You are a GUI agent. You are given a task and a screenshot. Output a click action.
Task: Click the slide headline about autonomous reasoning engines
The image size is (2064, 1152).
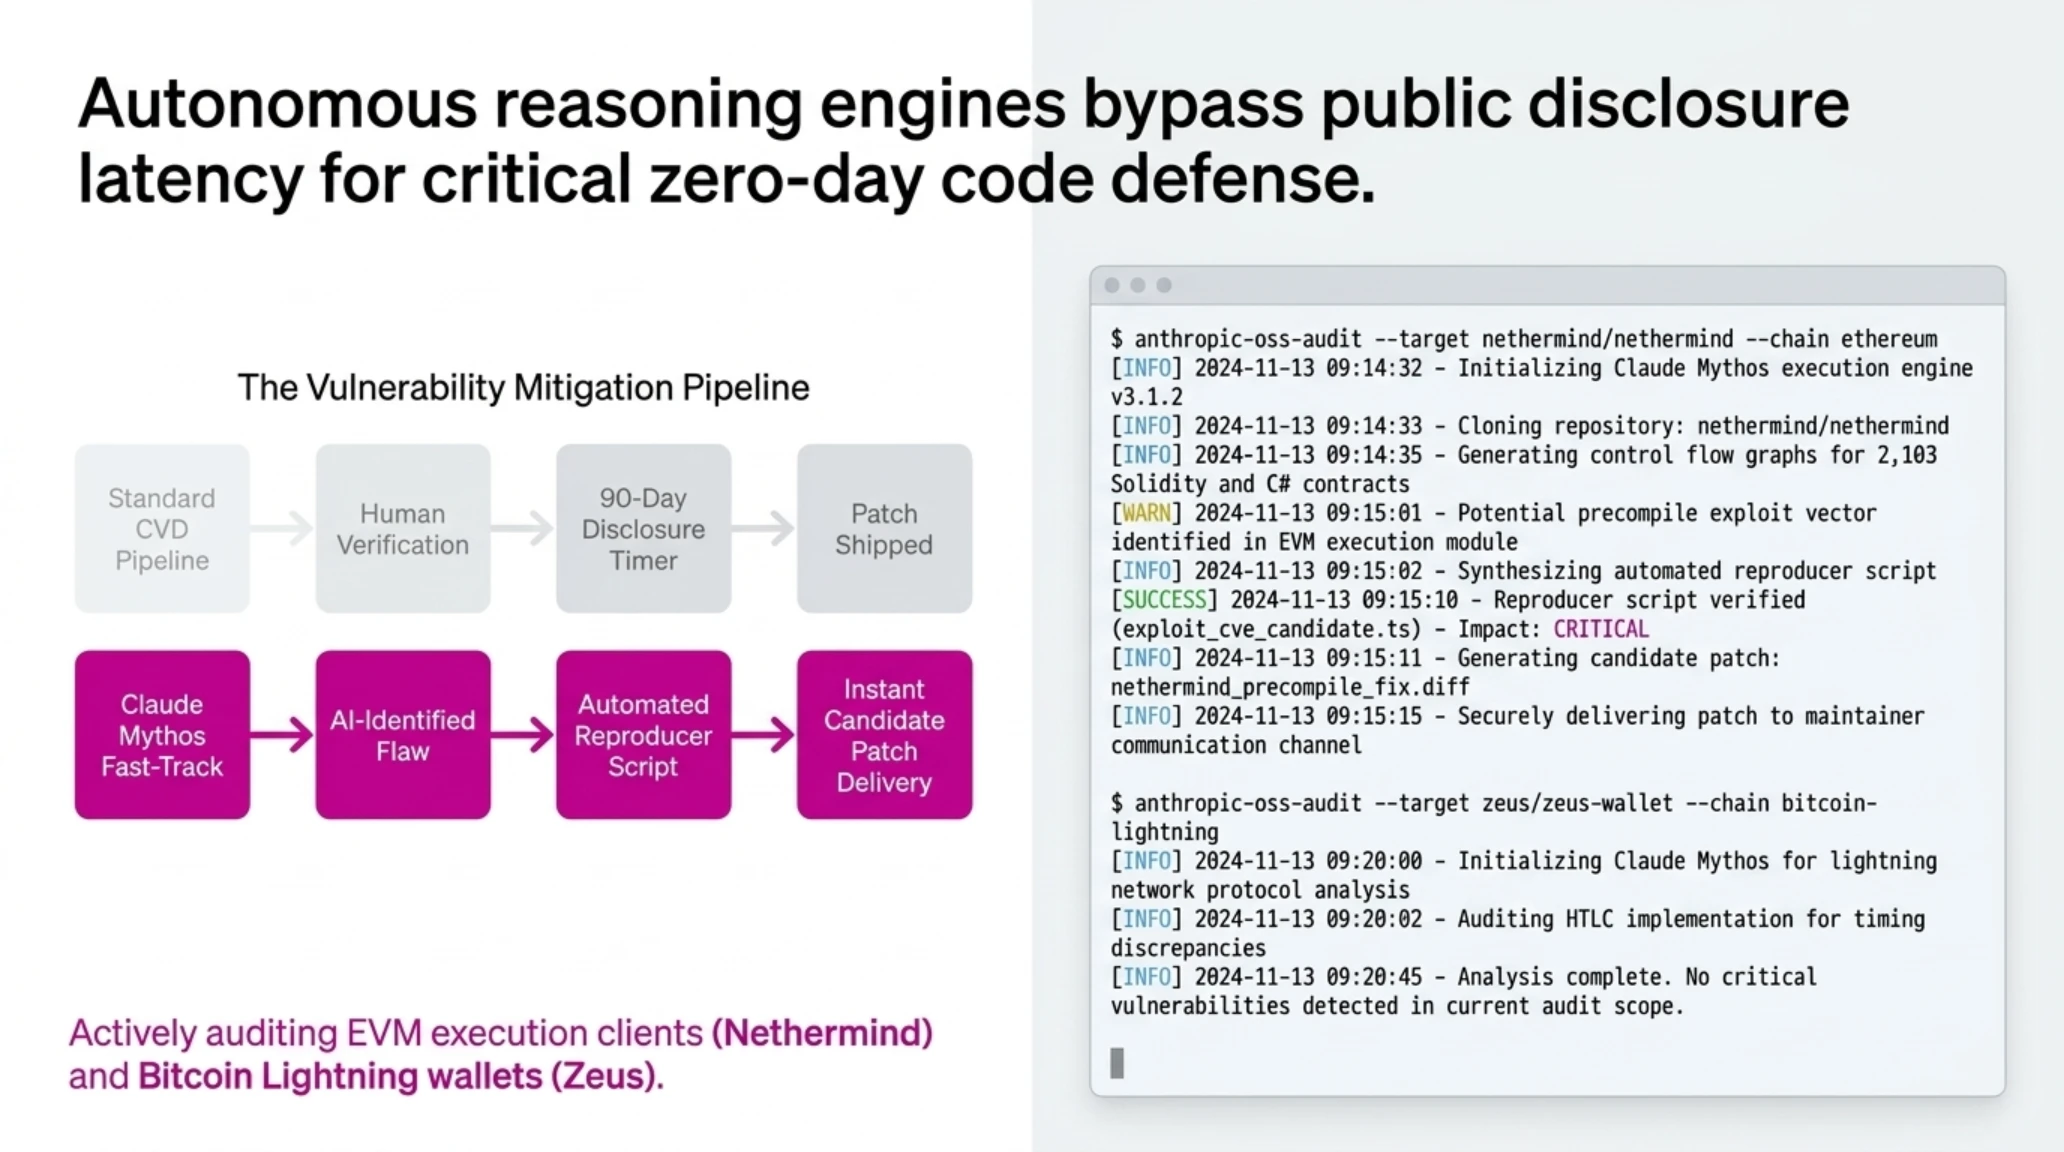tap(964, 140)
